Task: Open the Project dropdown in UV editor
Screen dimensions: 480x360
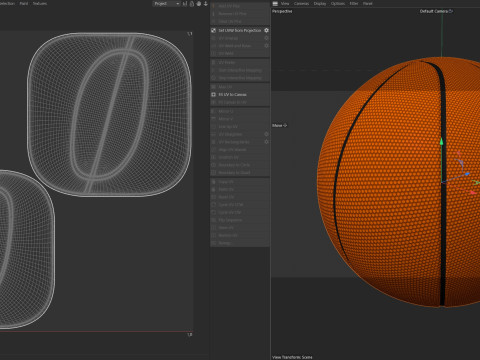Action: pyautogui.click(x=166, y=4)
